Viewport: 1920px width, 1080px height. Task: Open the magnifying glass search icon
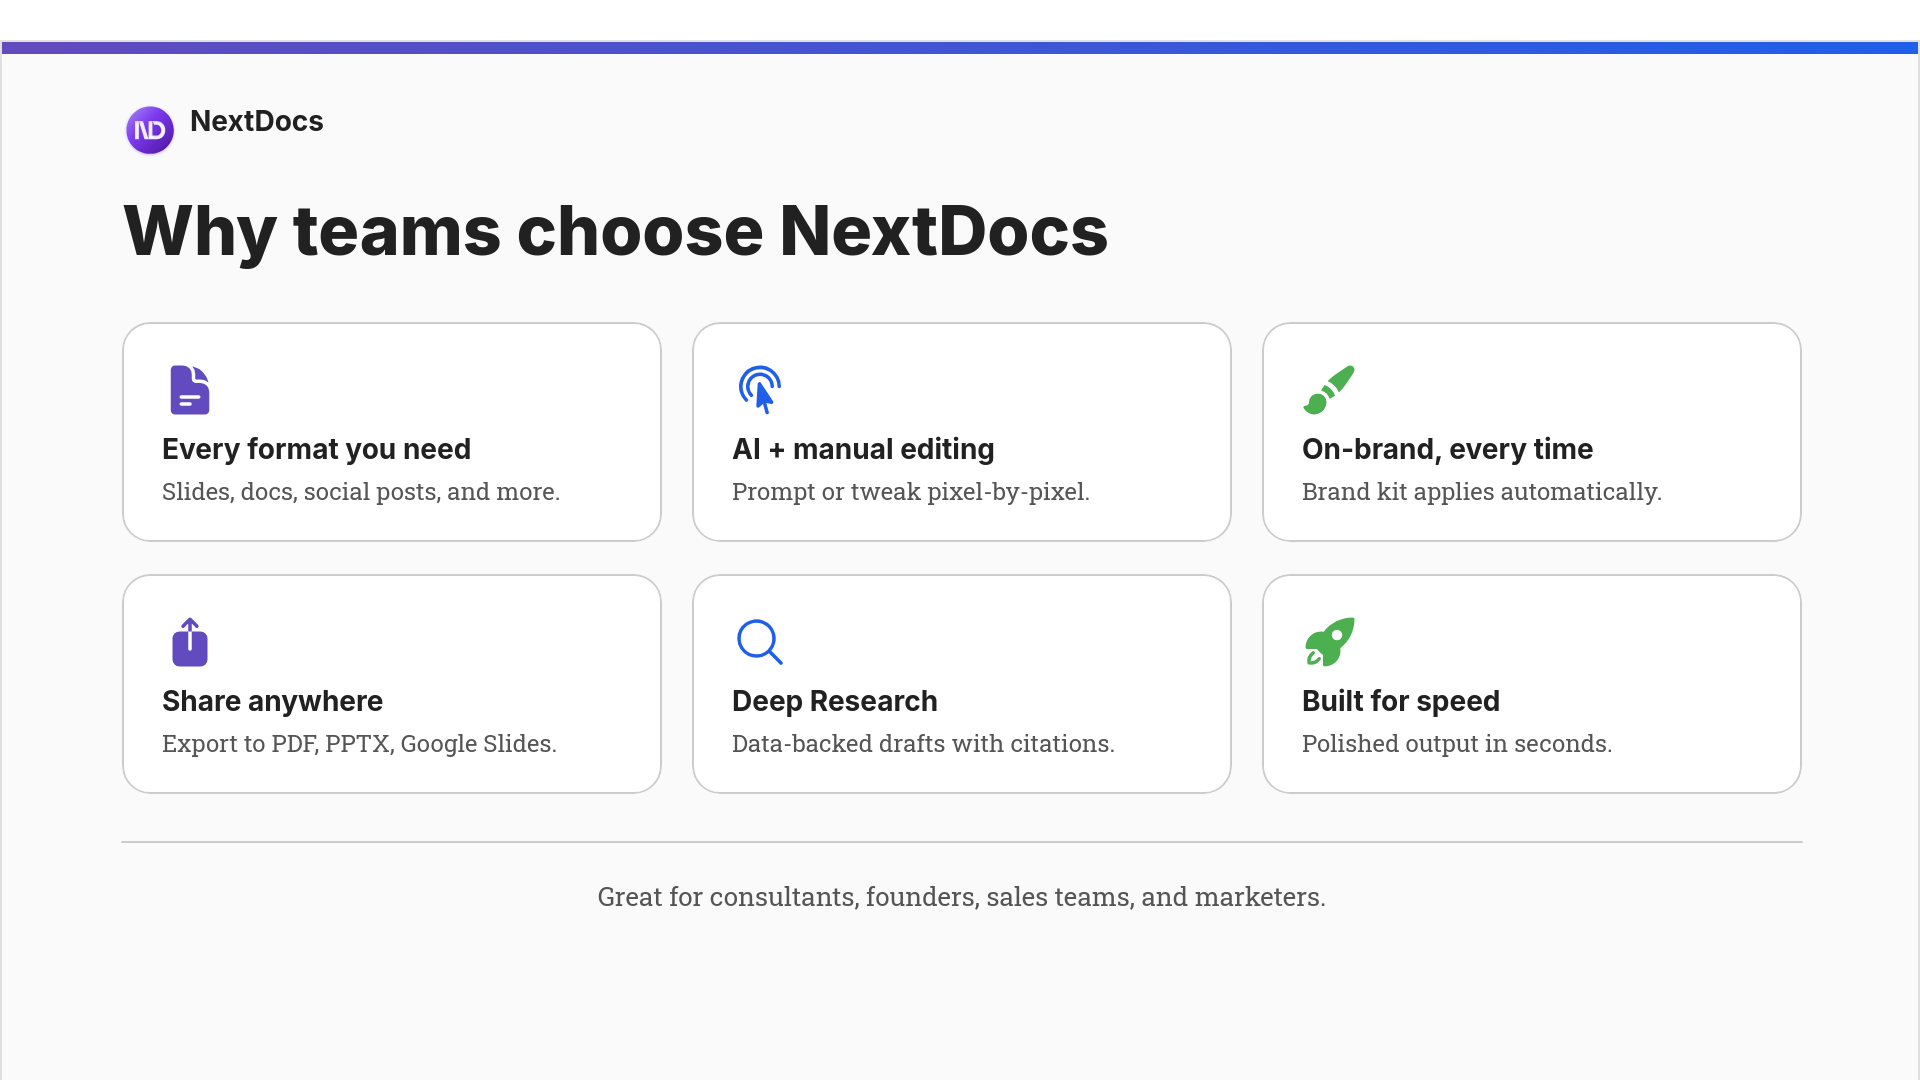coord(760,642)
